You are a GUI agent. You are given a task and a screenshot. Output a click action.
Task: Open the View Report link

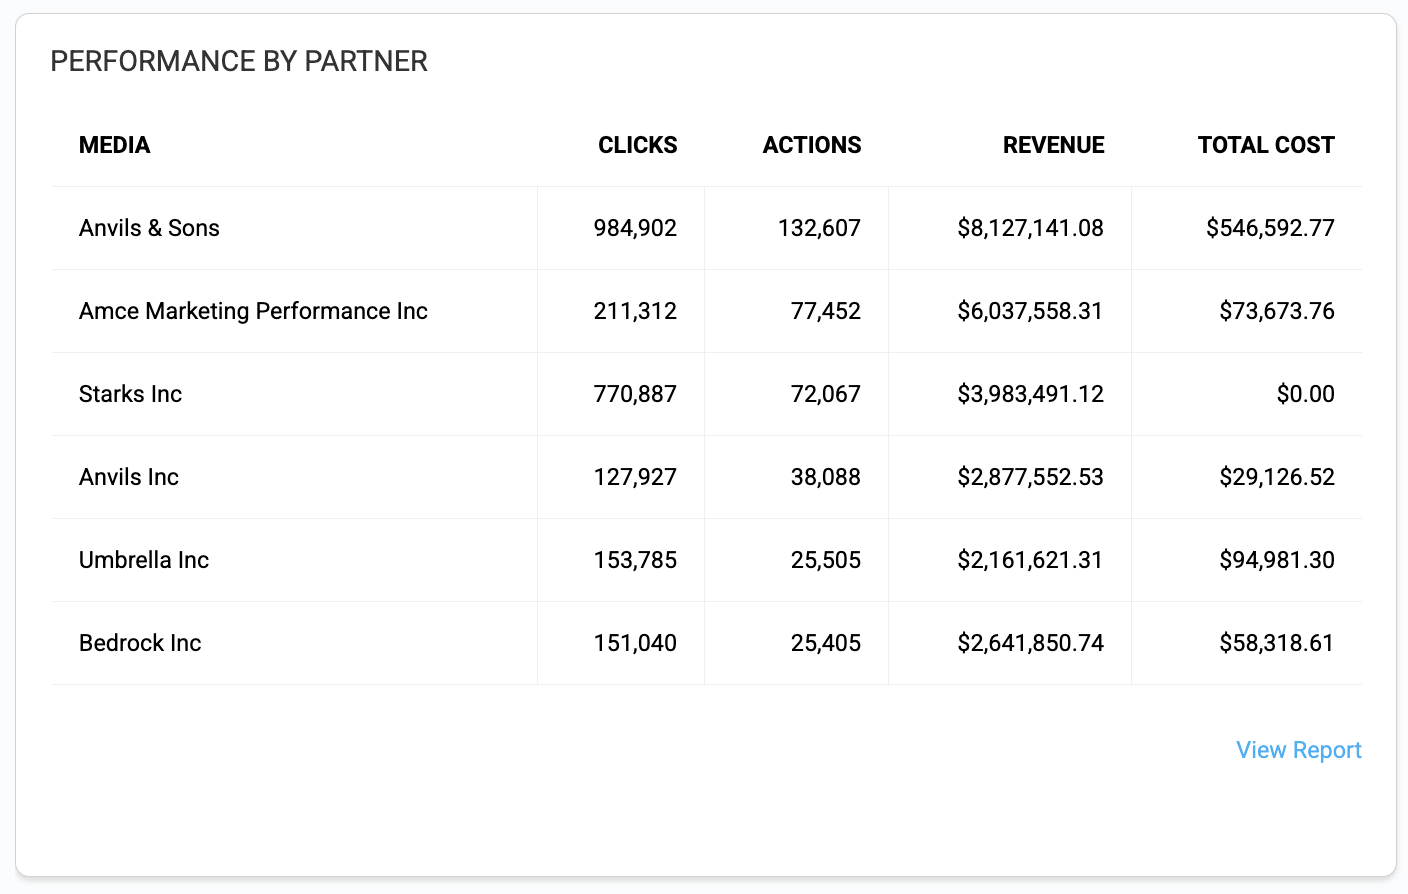pyautogui.click(x=1298, y=750)
